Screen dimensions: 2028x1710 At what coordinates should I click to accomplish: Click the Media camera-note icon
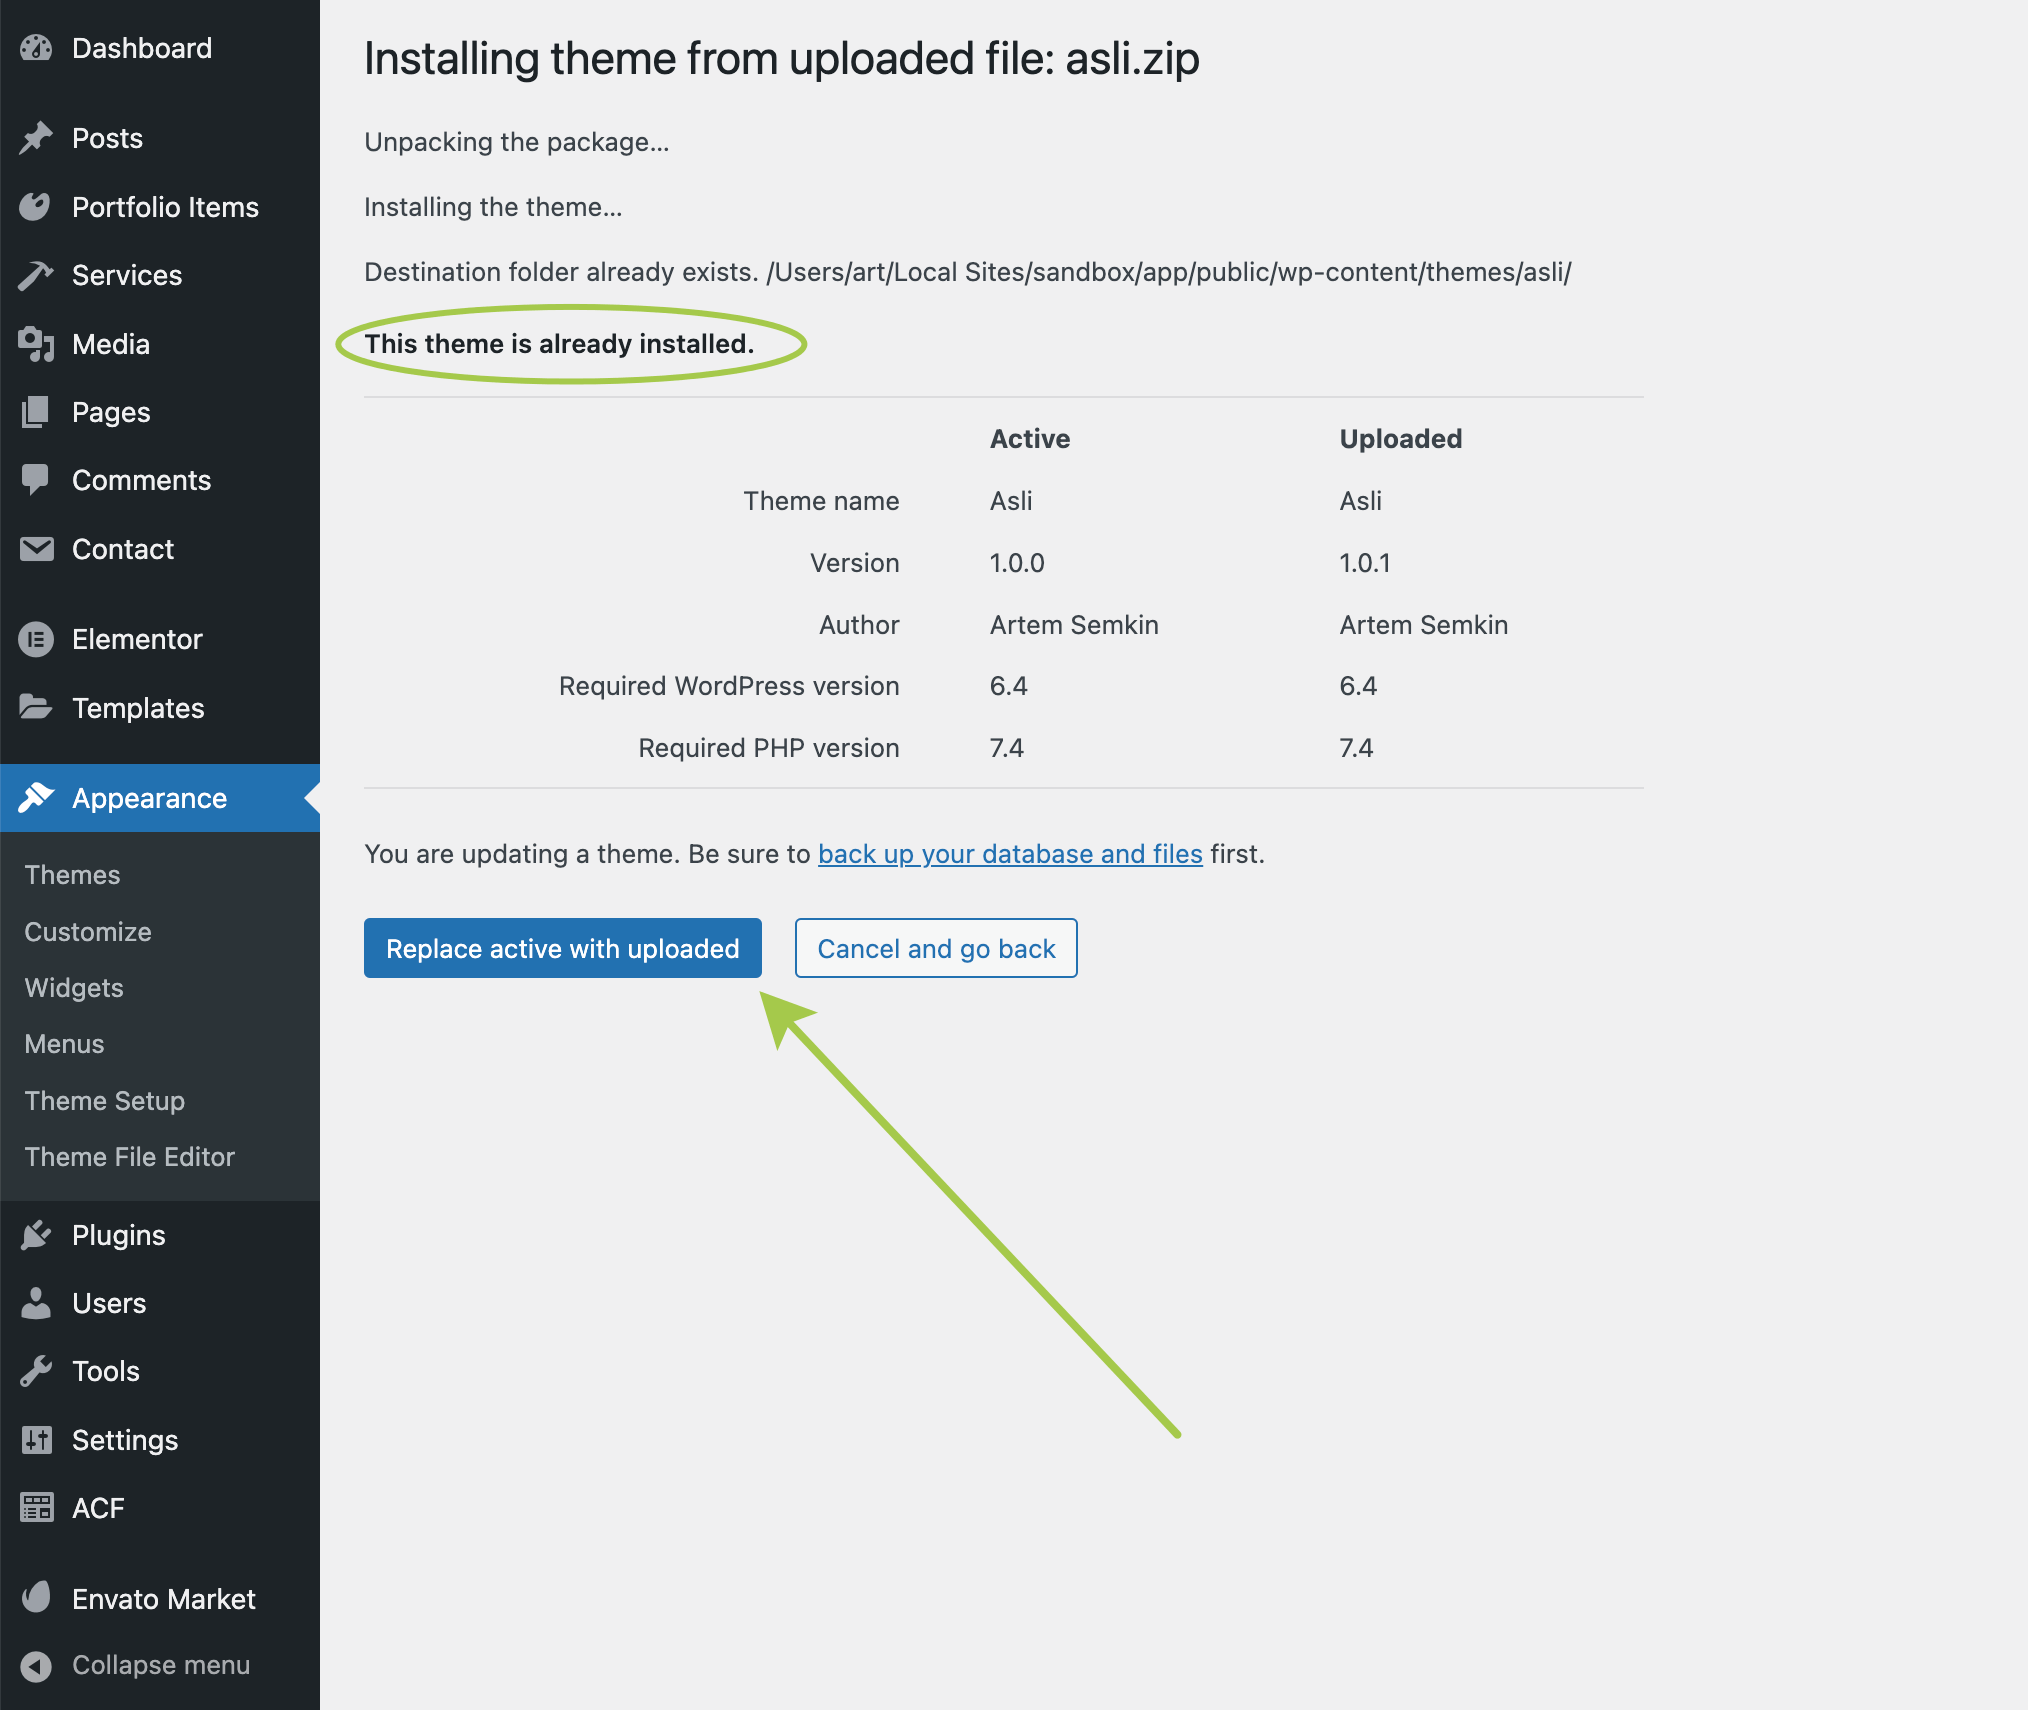tap(36, 344)
